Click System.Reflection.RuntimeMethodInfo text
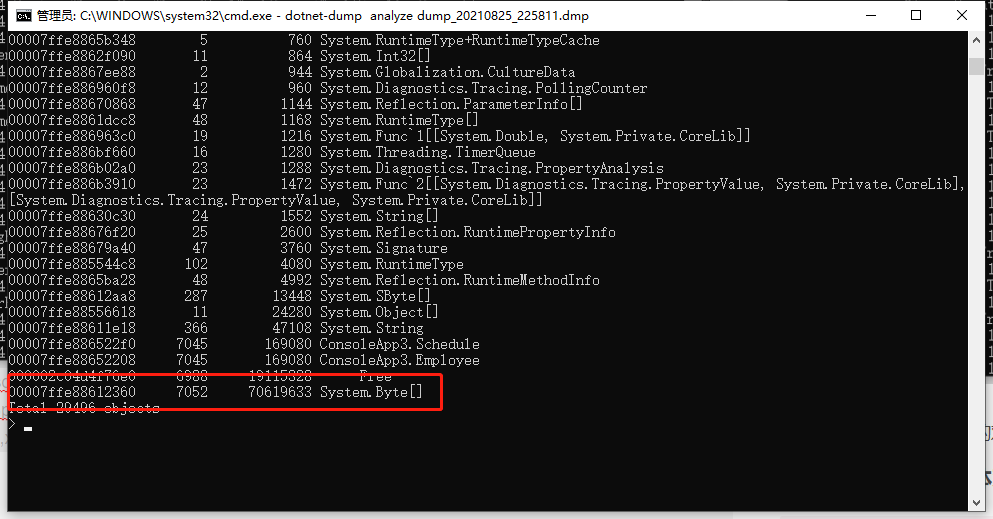 pyautogui.click(x=459, y=280)
